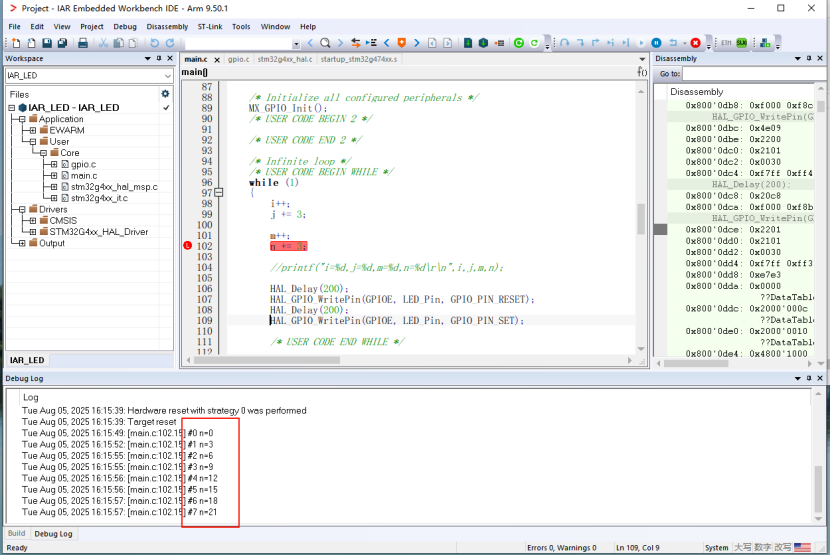The width and height of the screenshot is (830, 556).
Task: Click the editor vertical scrollbar thumb
Action: point(640,219)
